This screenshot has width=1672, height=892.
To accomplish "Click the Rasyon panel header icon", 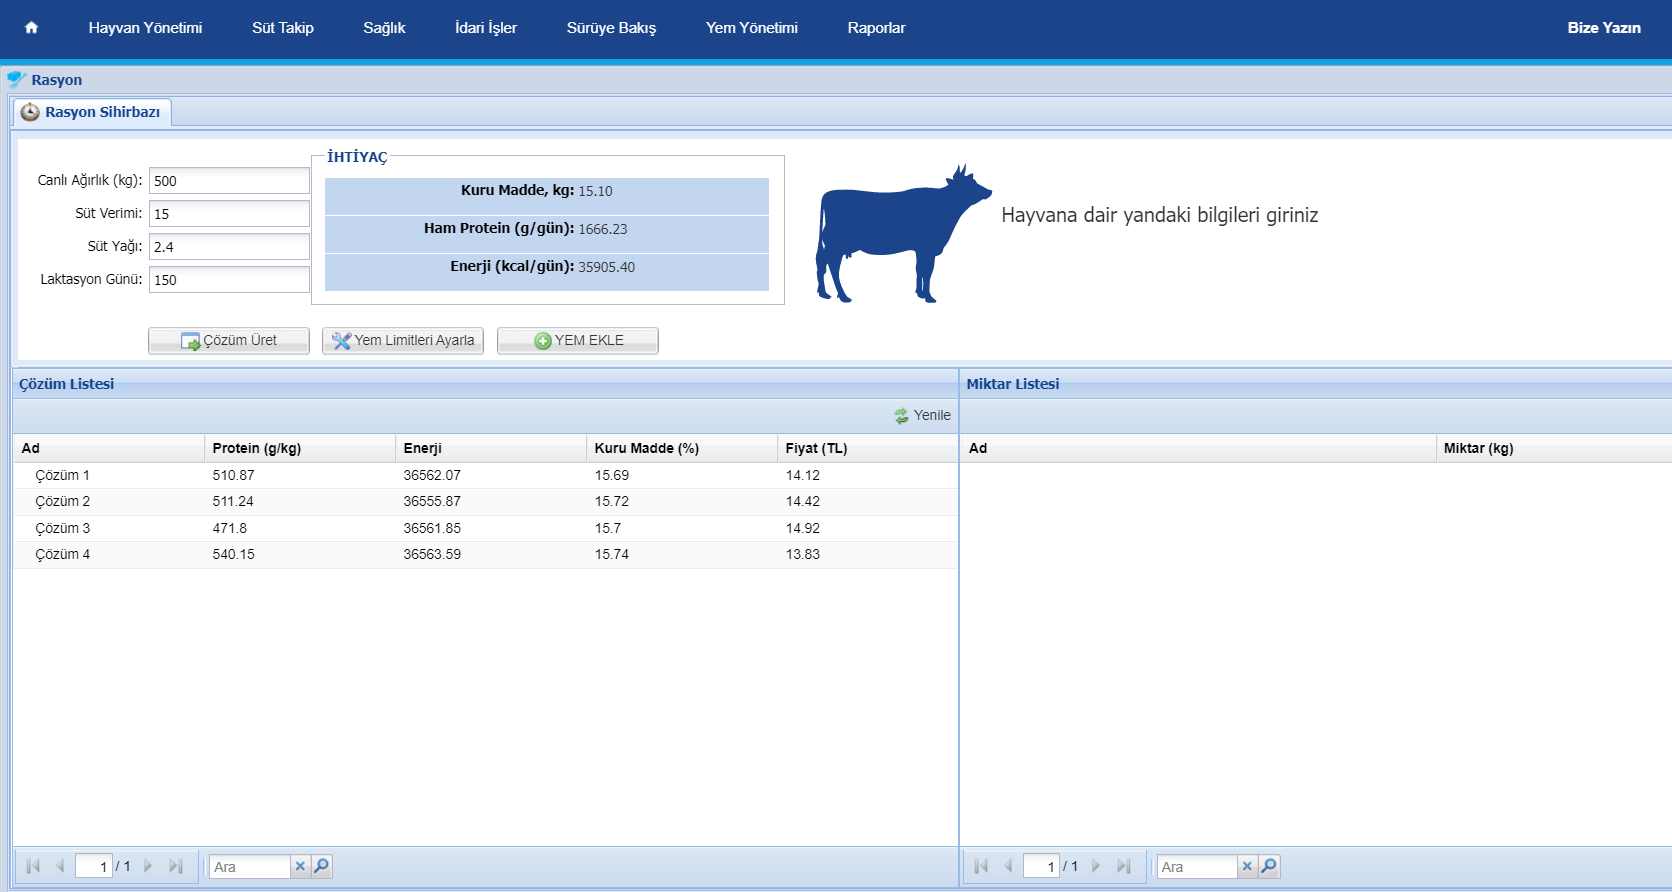I will [x=16, y=80].
